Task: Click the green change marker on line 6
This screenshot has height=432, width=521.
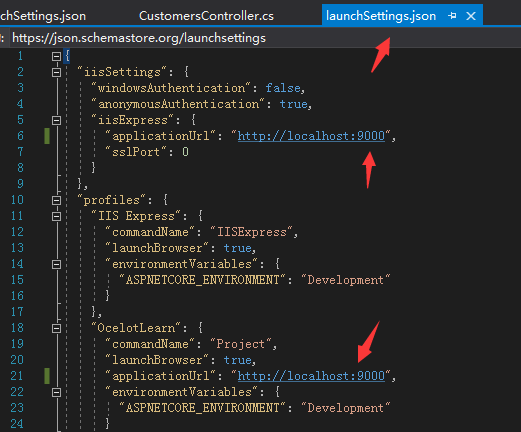Action: (47, 136)
